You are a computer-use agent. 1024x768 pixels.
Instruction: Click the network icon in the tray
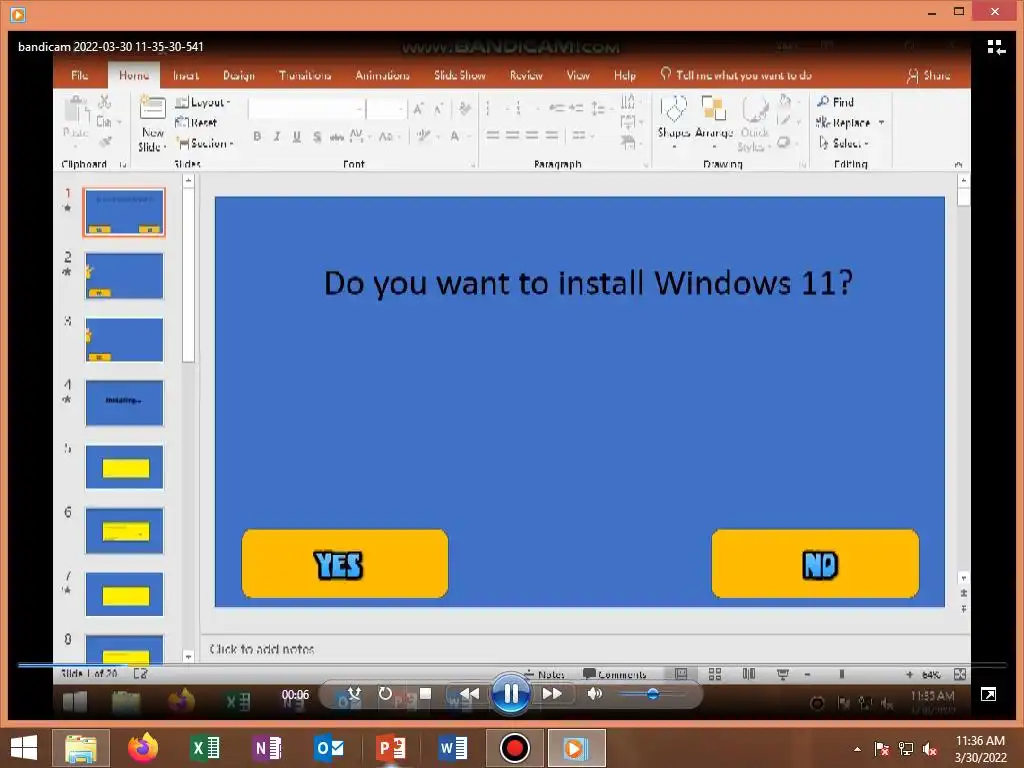[x=906, y=749]
